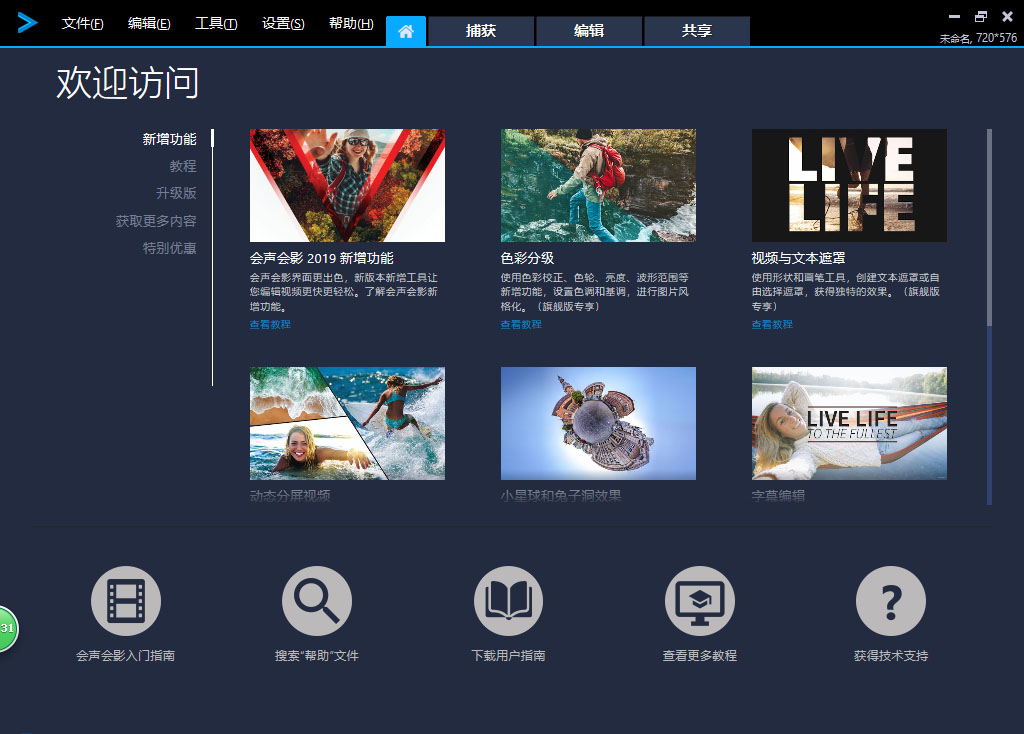
Task: Open the 帮助(H) menu
Action: 351,24
